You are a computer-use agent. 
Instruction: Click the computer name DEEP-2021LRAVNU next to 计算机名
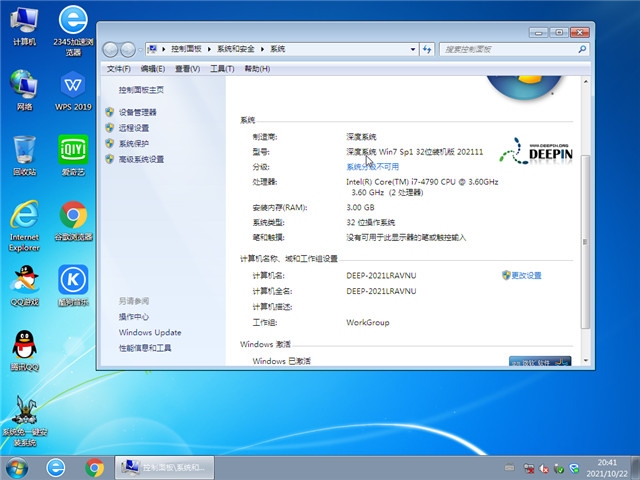[381, 276]
